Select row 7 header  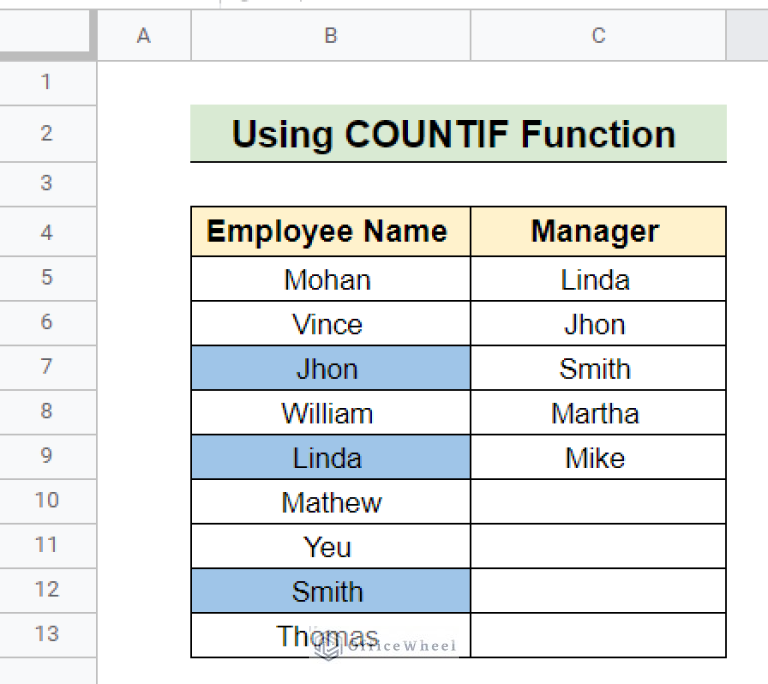point(47,367)
